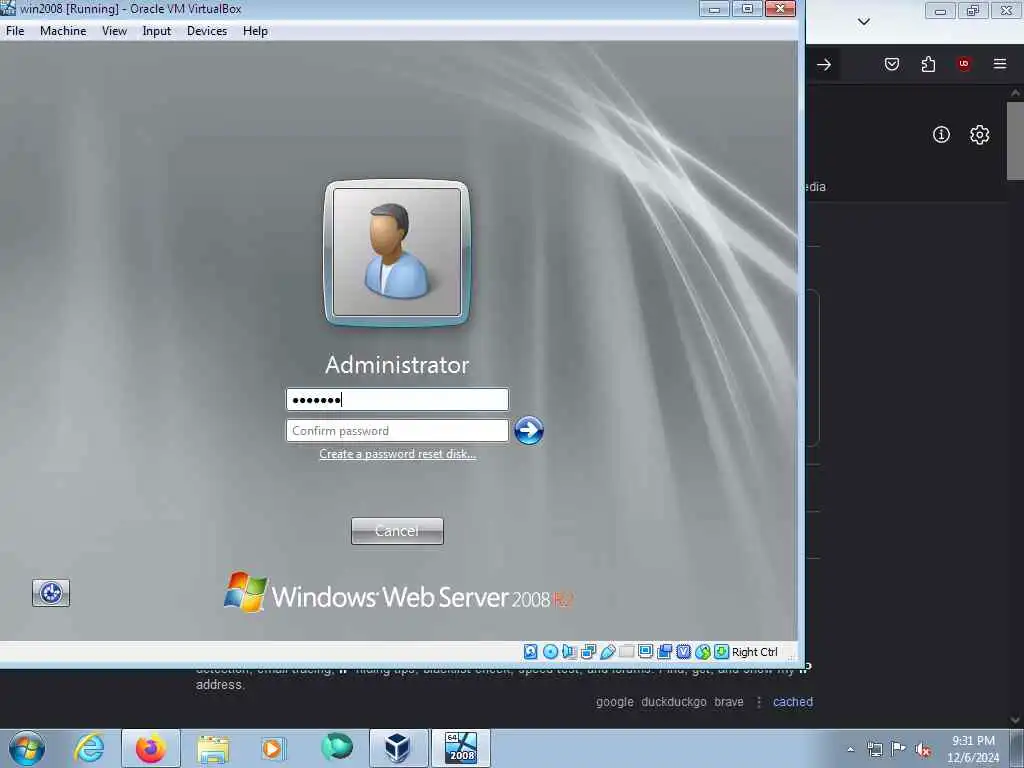
Task: Open the VirtualBox File menu
Action: coord(15,31)
